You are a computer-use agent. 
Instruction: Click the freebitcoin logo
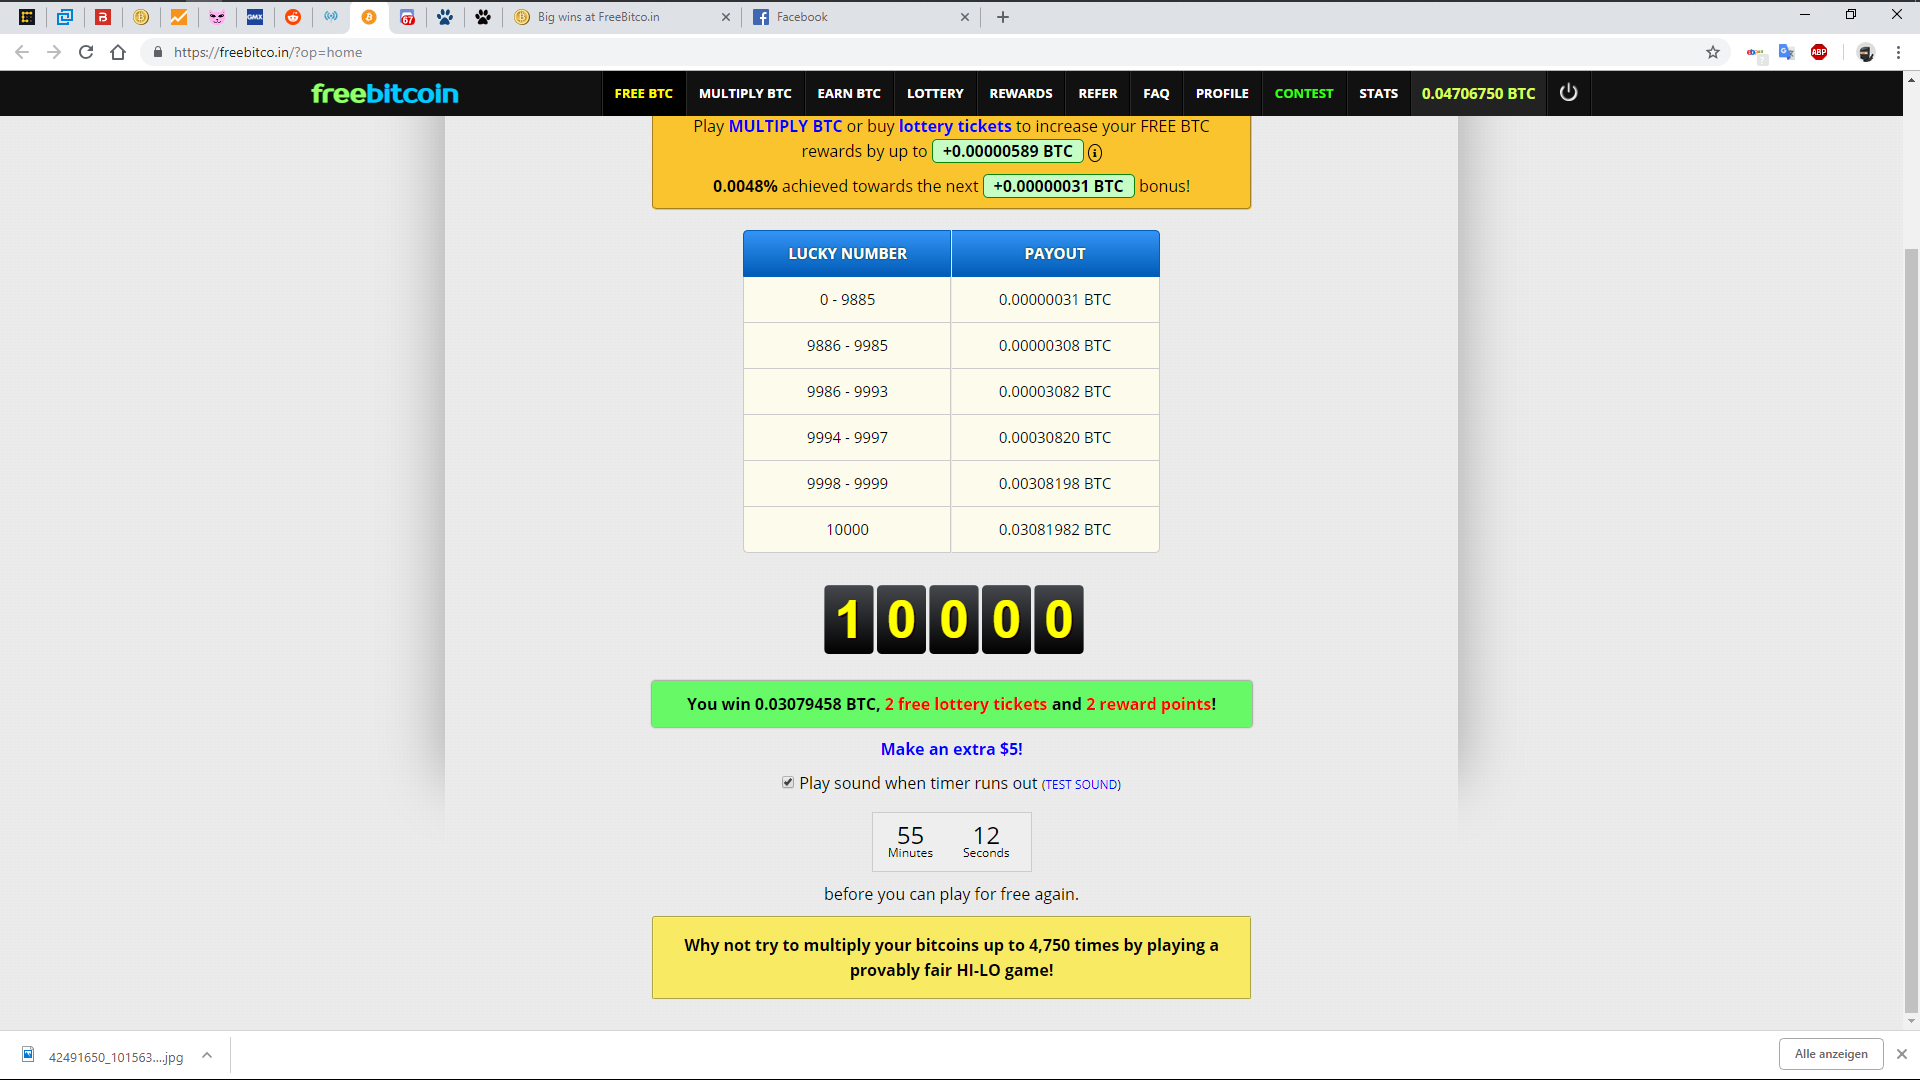point(385,93)
